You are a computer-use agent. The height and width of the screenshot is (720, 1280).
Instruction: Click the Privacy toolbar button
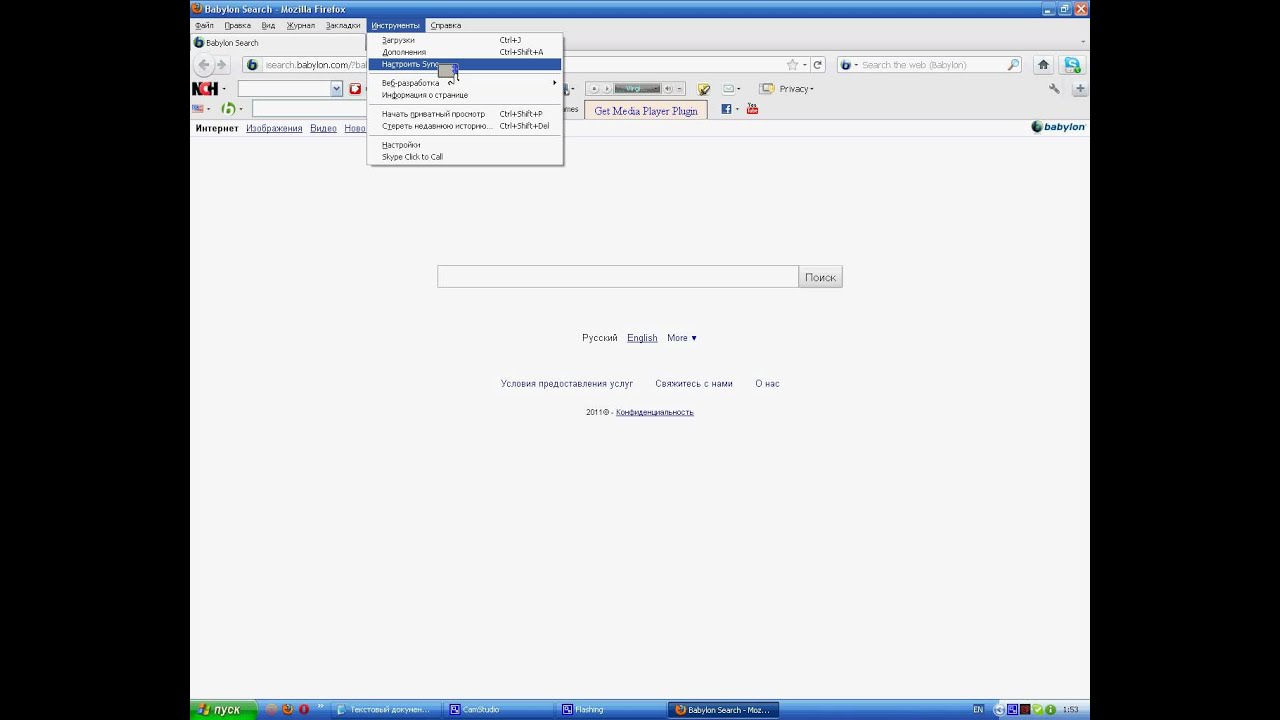coord(786,89)
